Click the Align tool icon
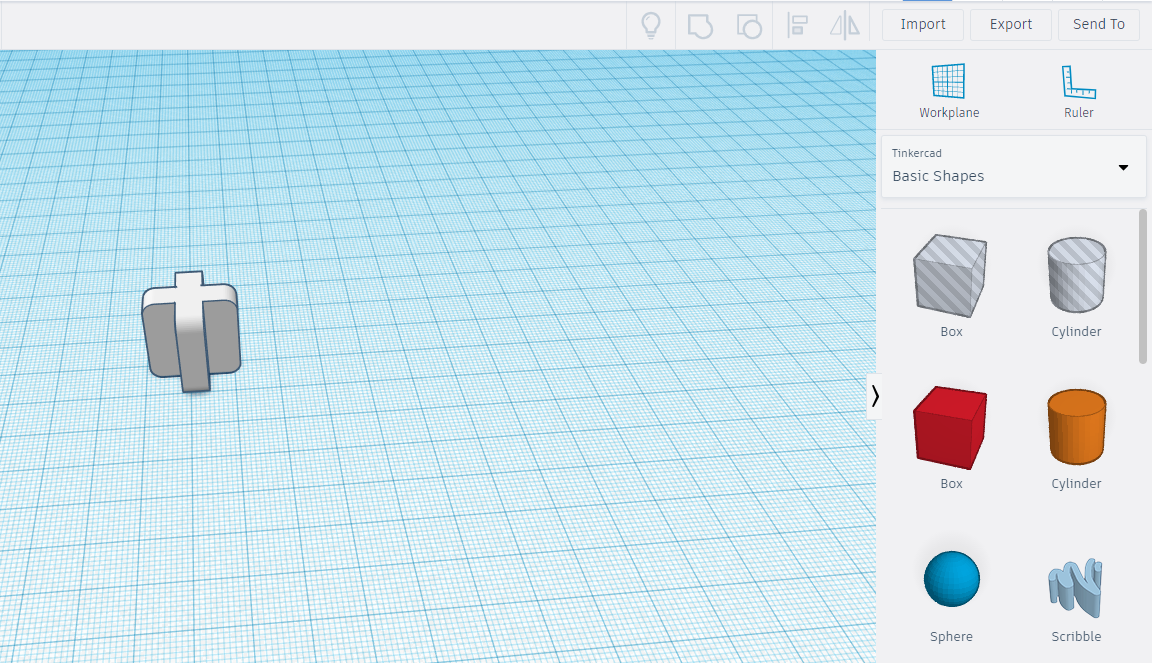Image resolution: width=1152 pixels, height=663 pixels. tap(797, 25)
